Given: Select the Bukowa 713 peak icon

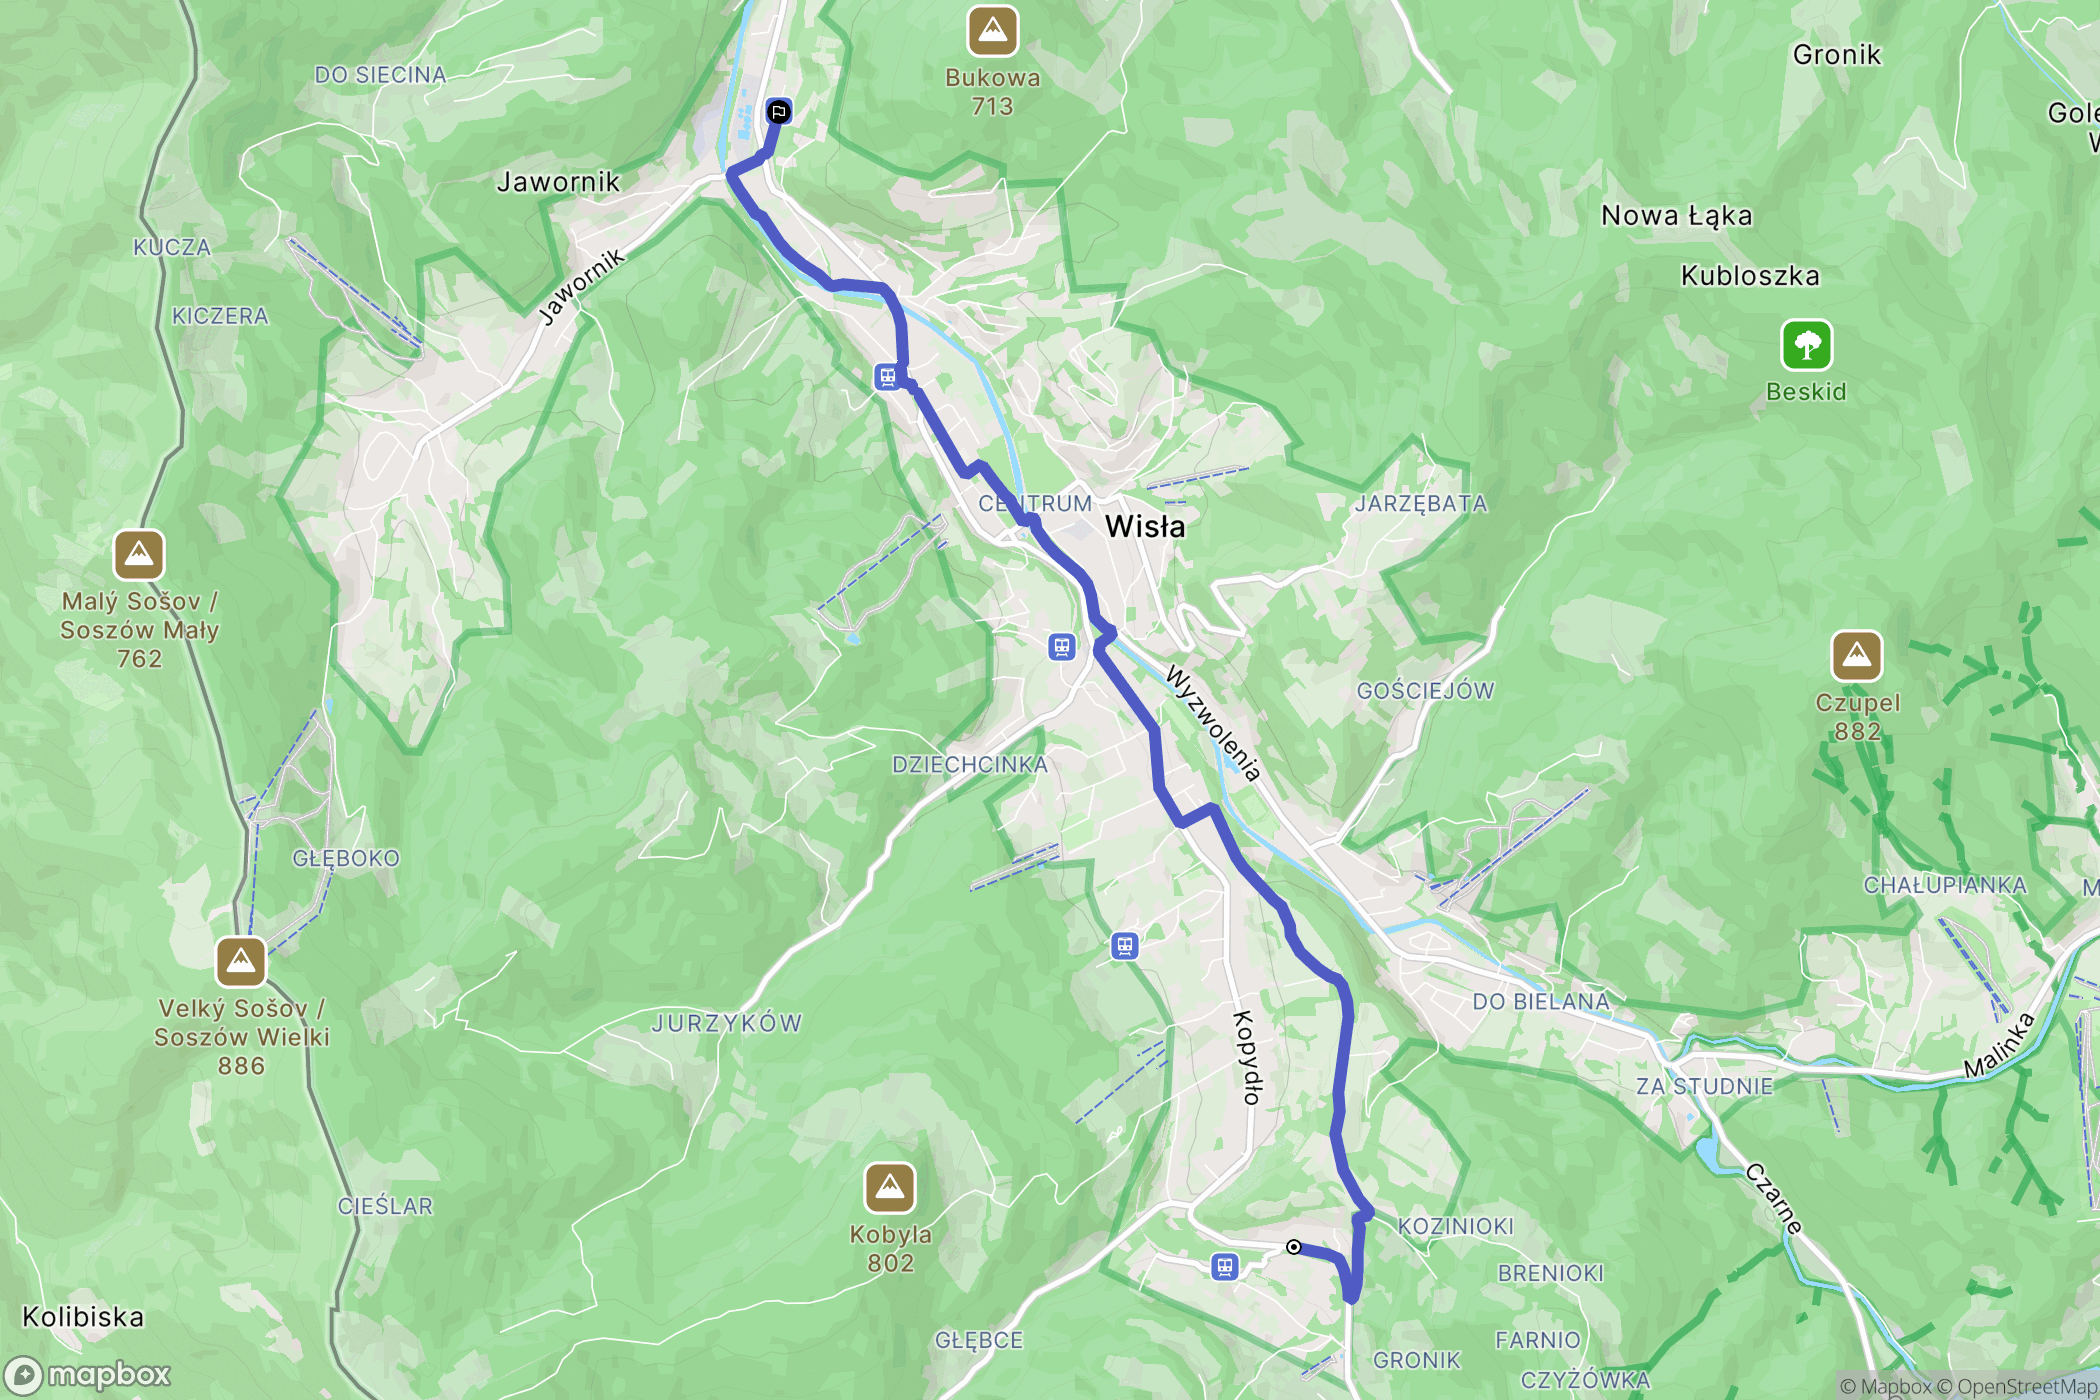Looking at the screenshot, I should 992,31.
